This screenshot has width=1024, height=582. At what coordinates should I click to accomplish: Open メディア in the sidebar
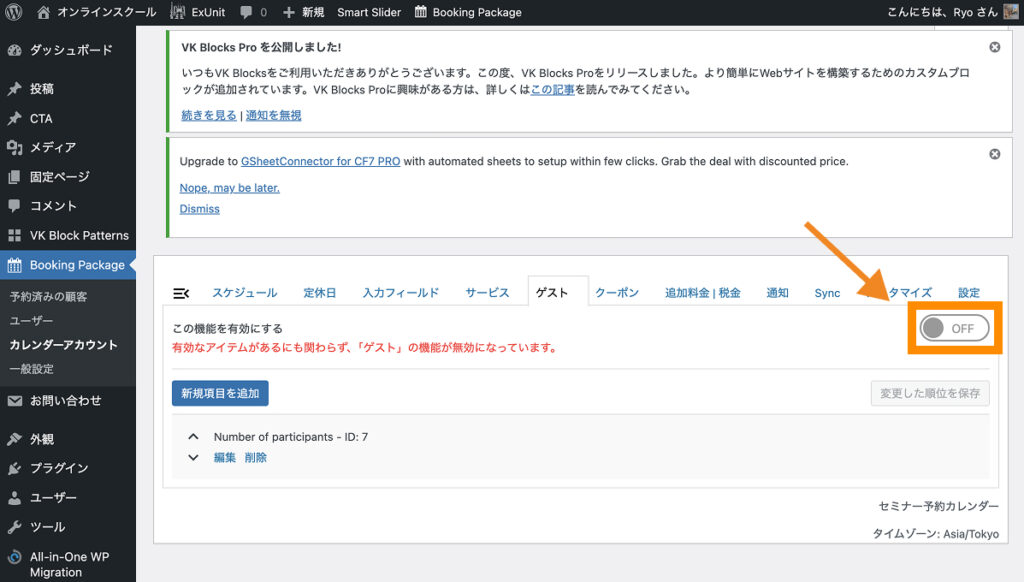tap(52, 147)
